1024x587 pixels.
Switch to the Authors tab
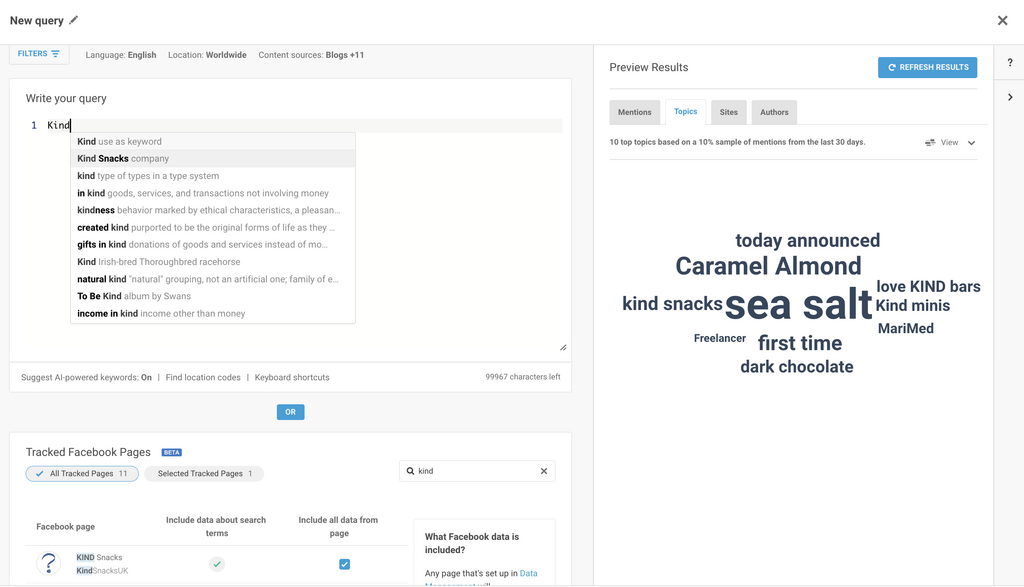(x=774, y=112)
